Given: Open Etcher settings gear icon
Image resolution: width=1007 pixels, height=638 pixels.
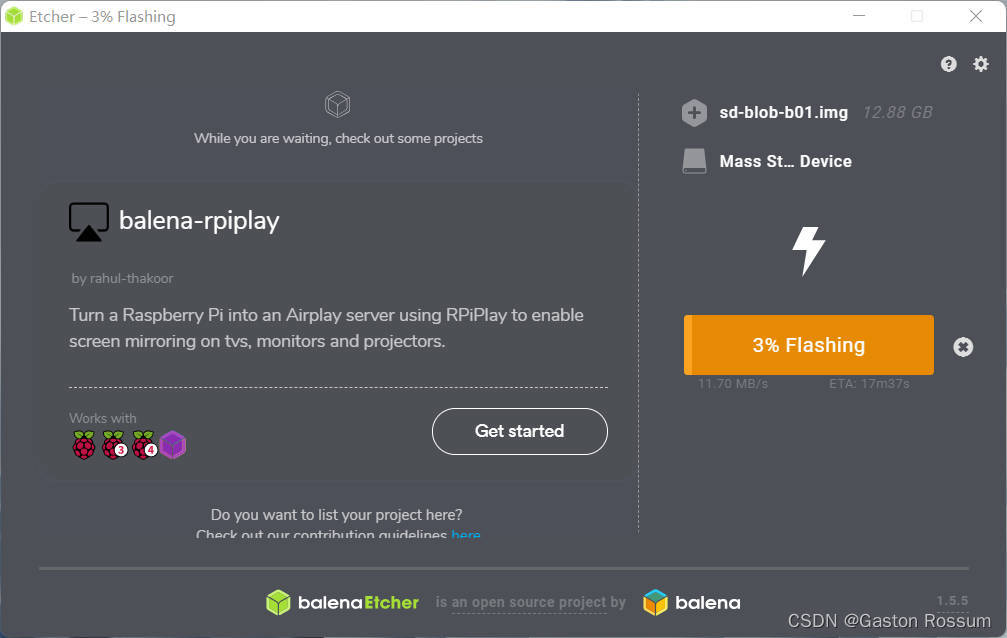Looking at the screenshot, I should 981,64.
